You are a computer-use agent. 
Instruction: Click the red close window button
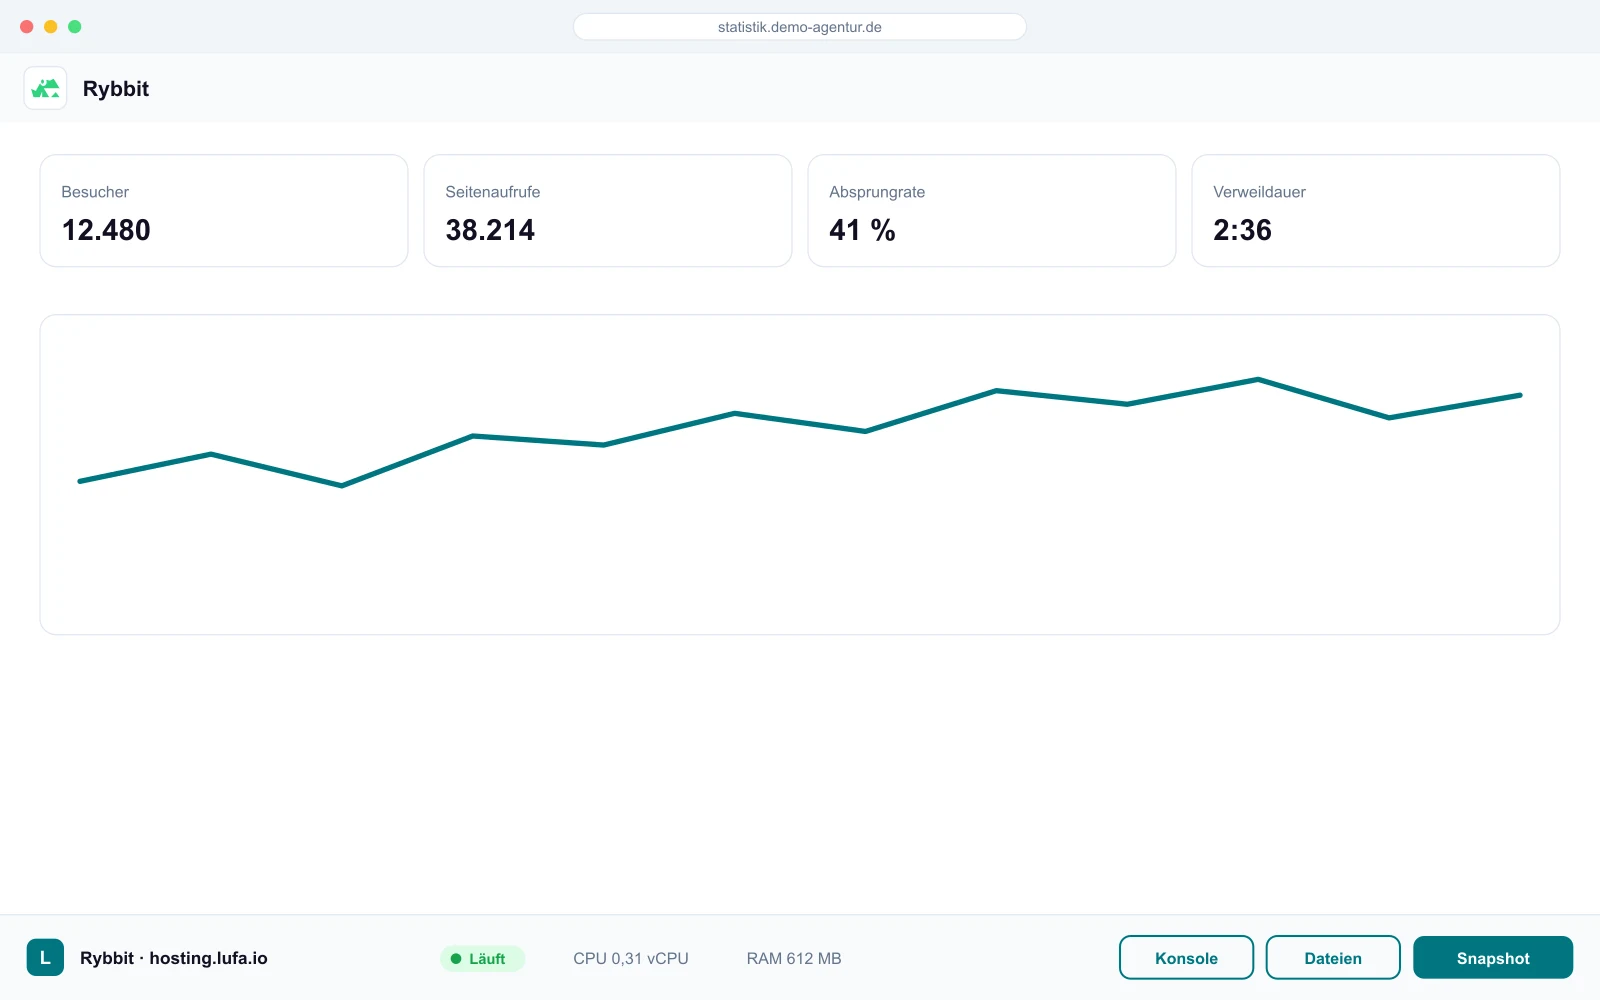[x=27, y=27]
